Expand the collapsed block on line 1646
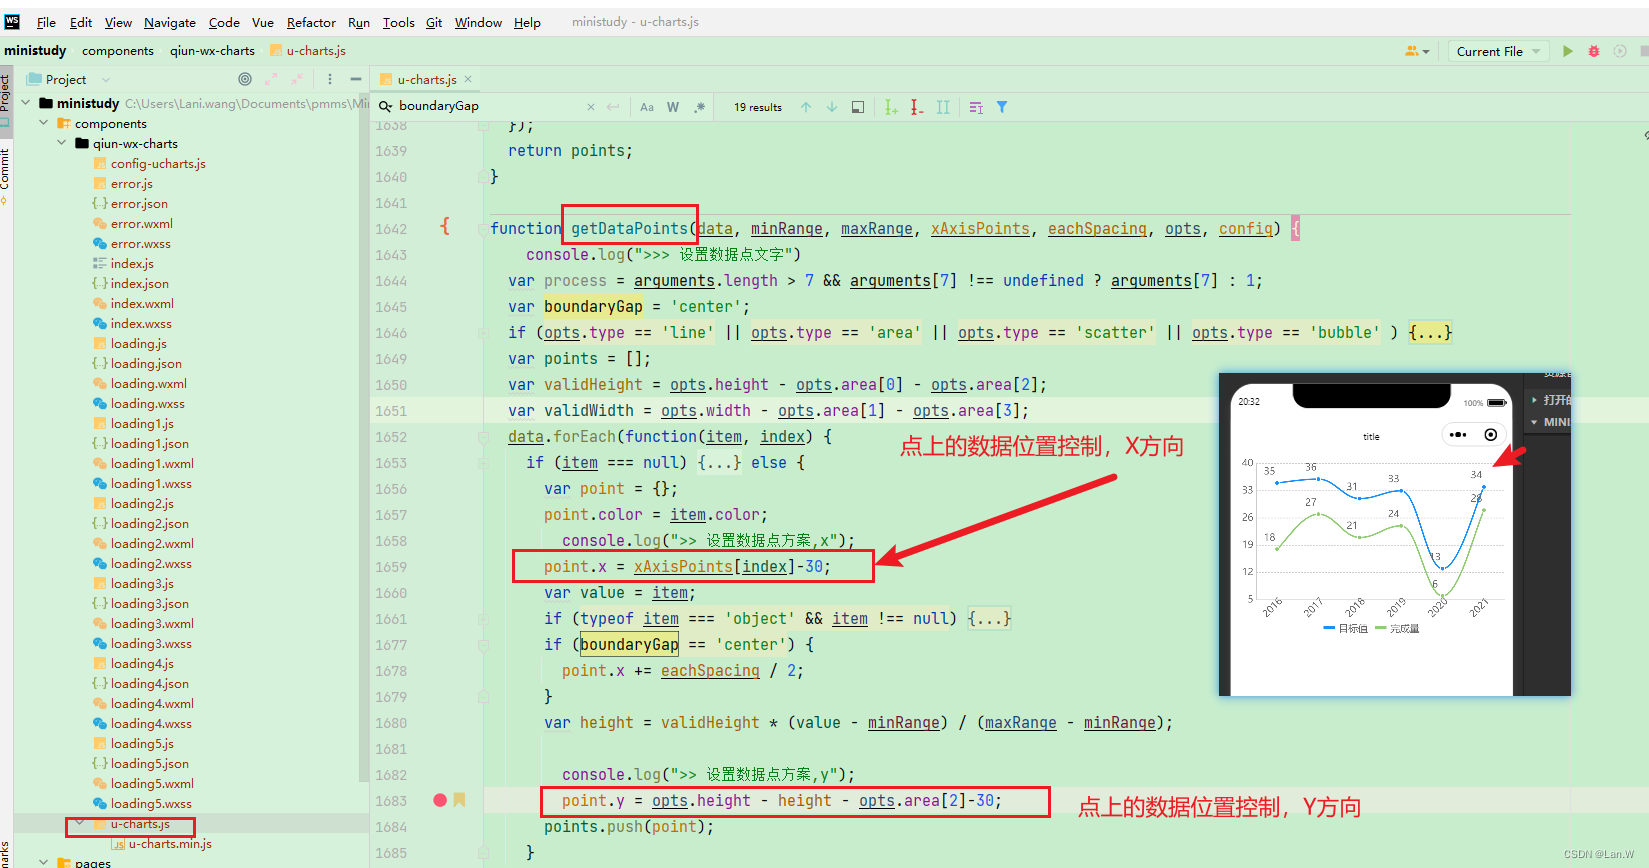The width and height of the screenshot is (1649, 868). tap(1430, 332)
